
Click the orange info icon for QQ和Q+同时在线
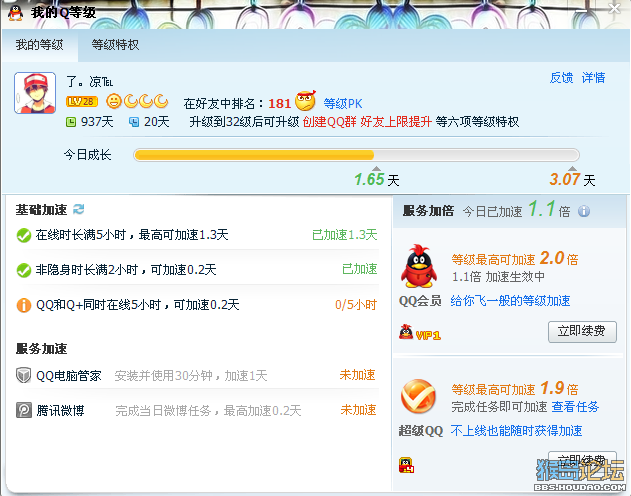pos(24,305)
